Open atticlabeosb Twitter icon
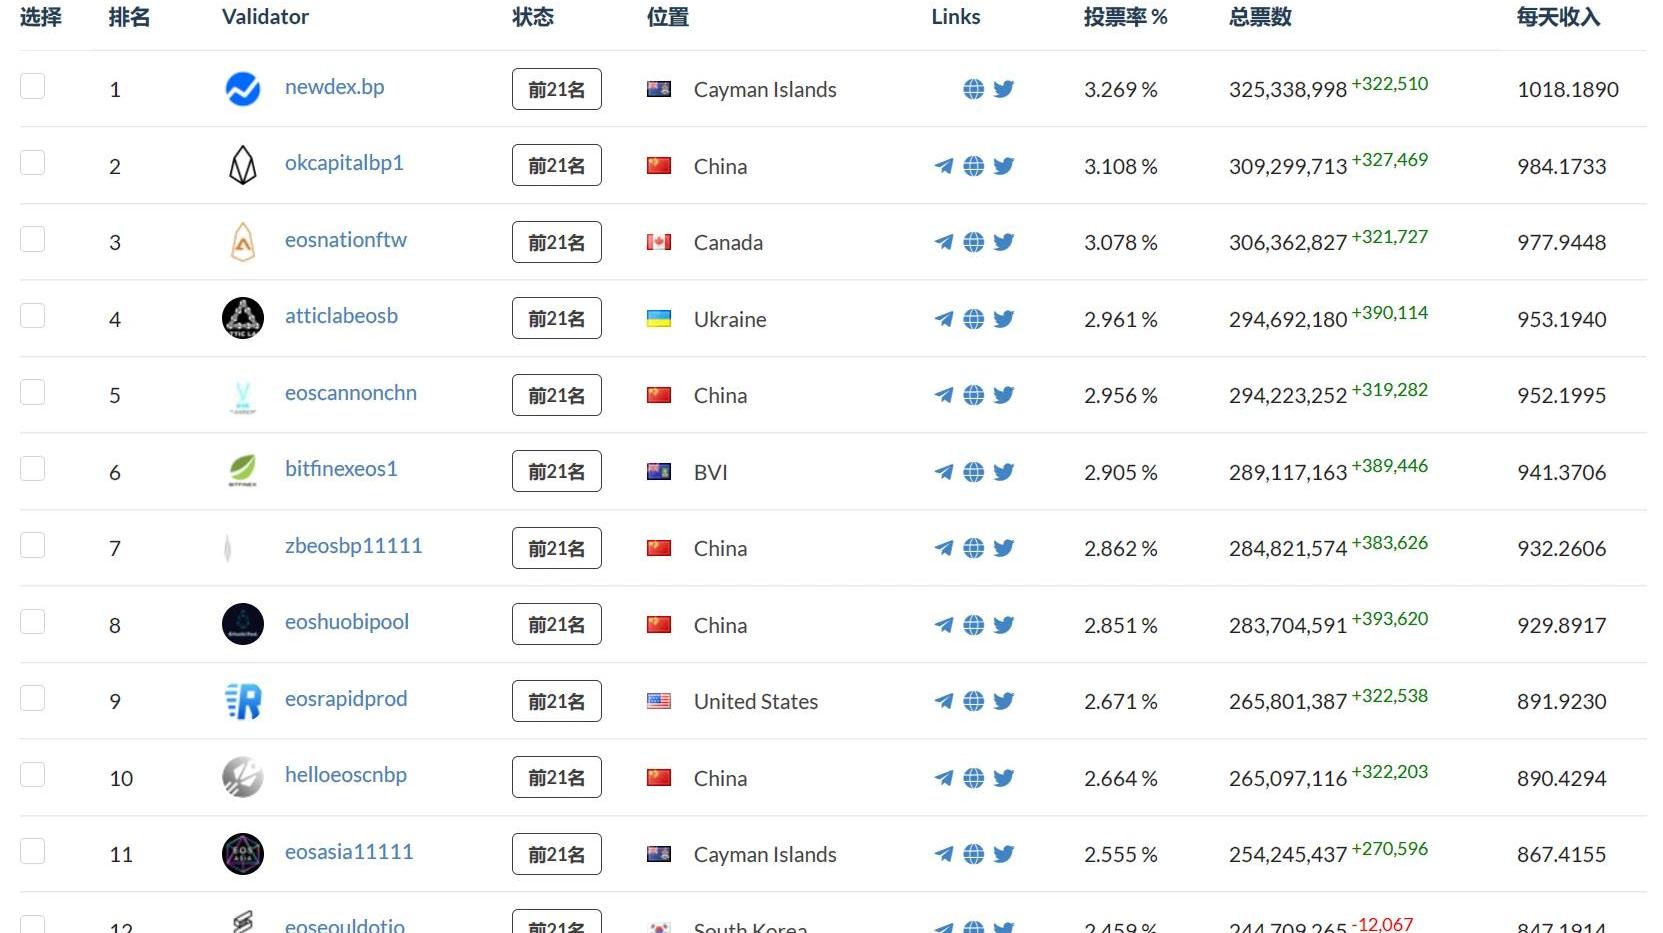This screenshot has width=1663, height=933. tap(1004, 319)
